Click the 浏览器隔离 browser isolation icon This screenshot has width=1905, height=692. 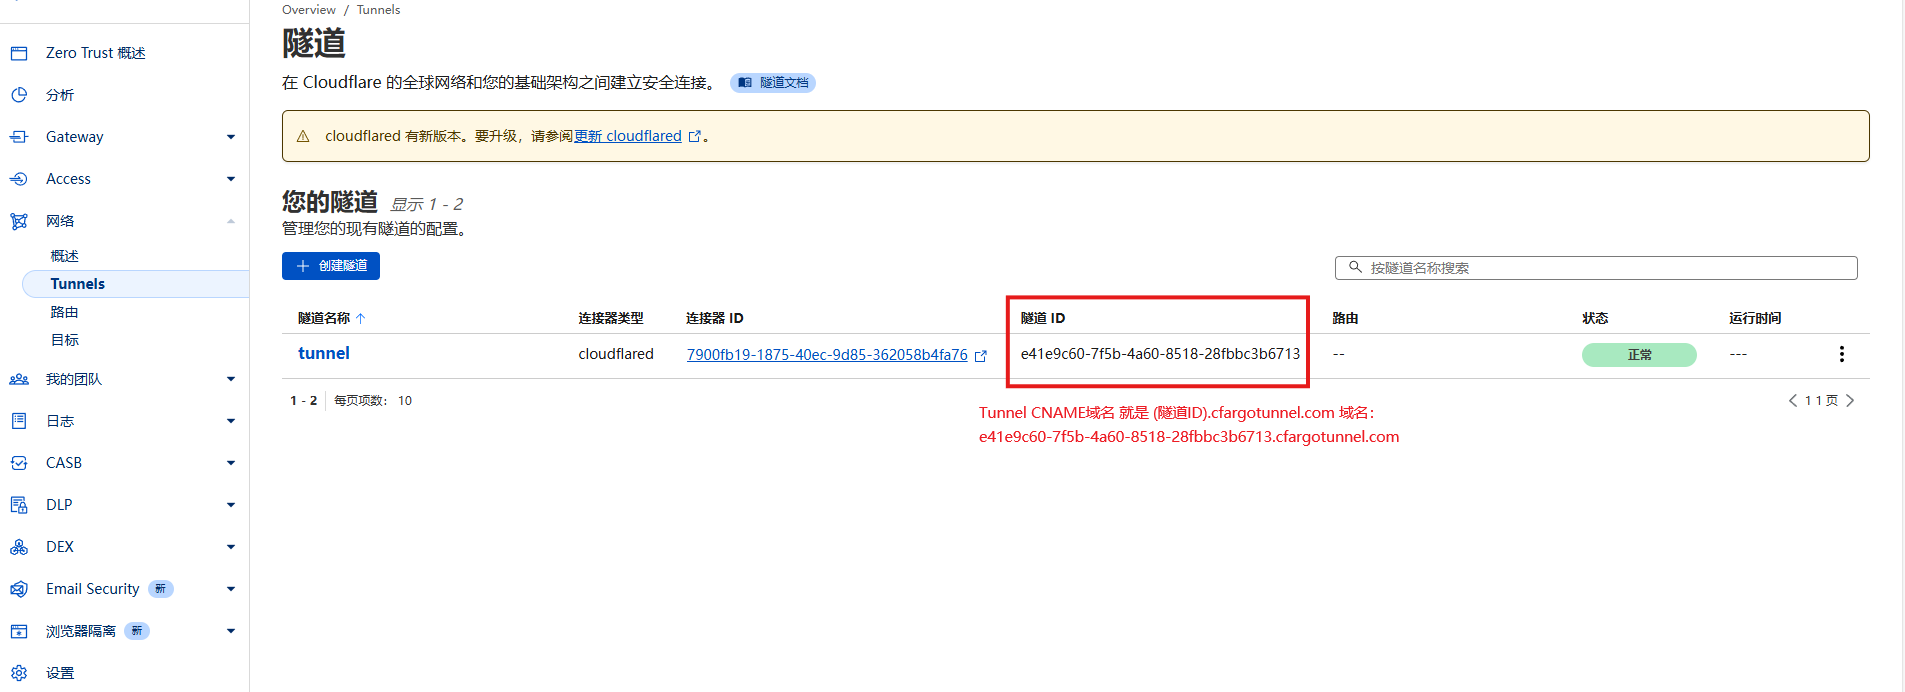19,631
